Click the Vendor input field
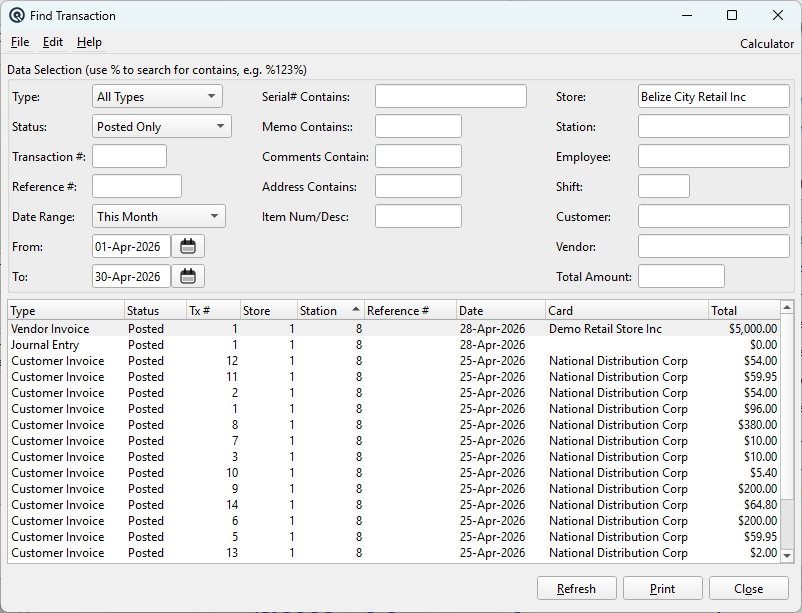The height and width of the screenshot is (613, 802). (x=714, y=247)
